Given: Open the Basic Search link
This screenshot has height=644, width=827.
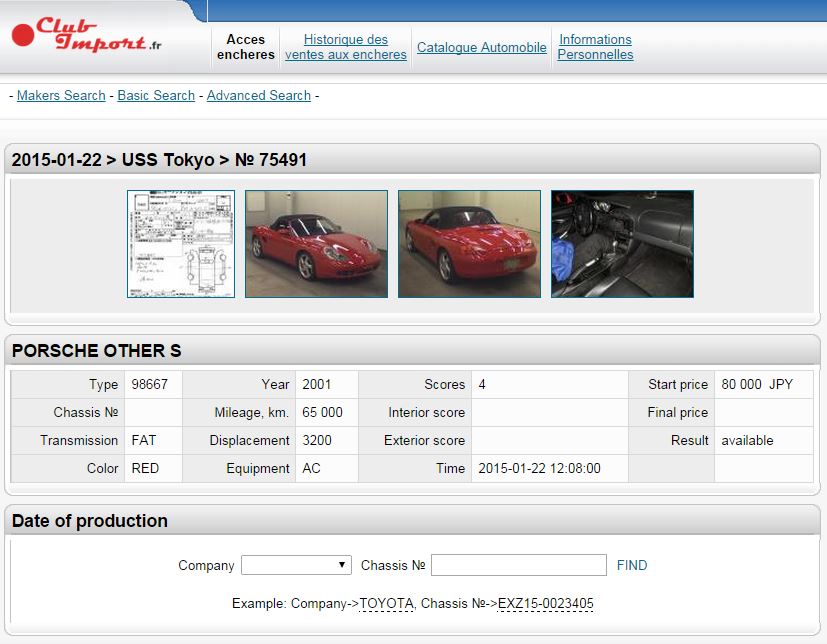Looking at the screenshot, I should (156, 95).
